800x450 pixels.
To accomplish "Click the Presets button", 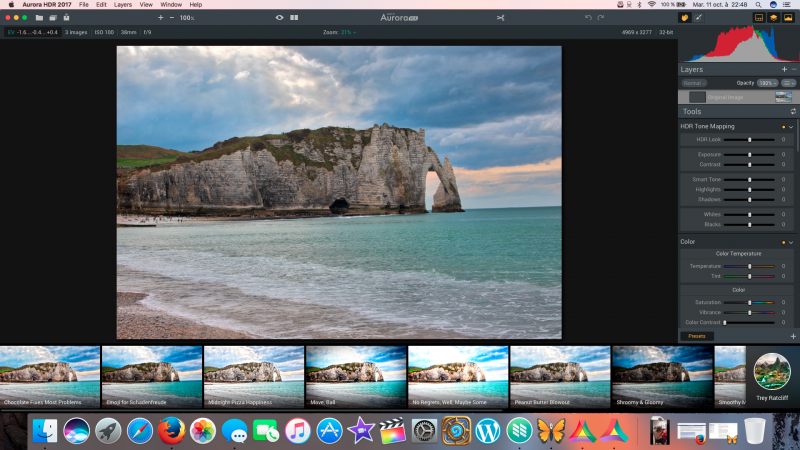I will coord(696,336).
